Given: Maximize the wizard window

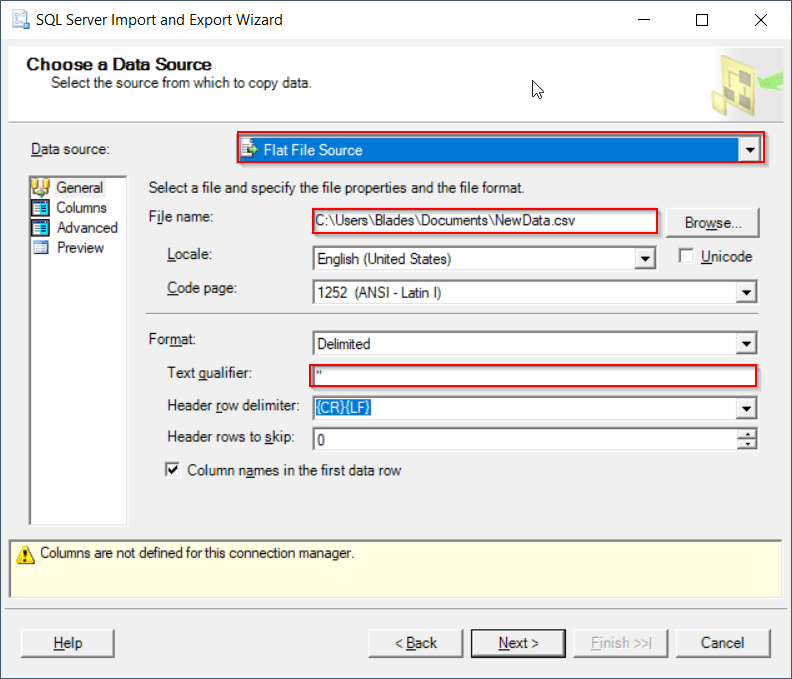Looking at the screenshot, I should coord(702,20).
